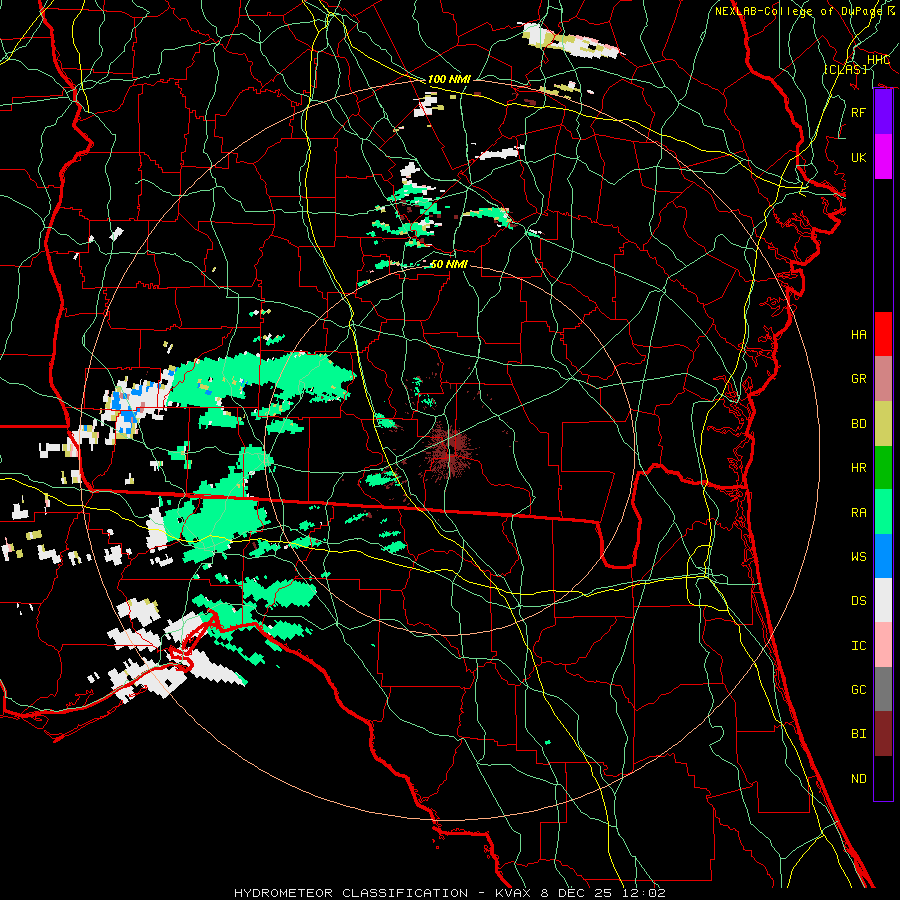
Task: Click the 'RA' legend label
Action: pos(859,513)
